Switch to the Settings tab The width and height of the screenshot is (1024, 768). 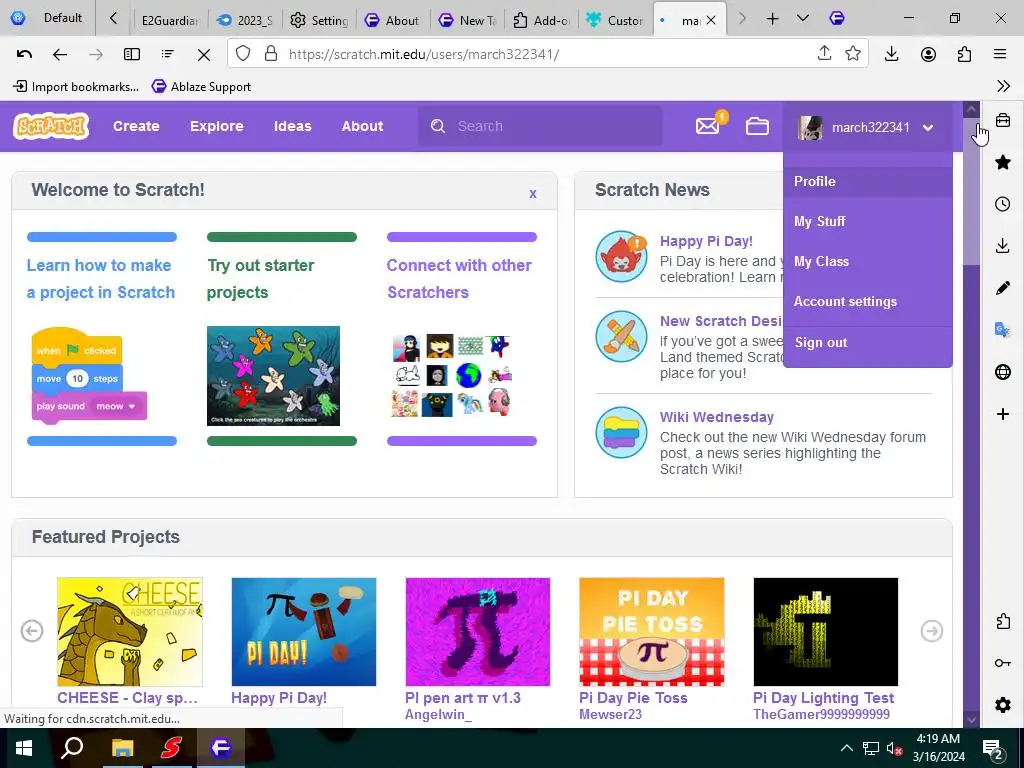click(x=319, y=20)
